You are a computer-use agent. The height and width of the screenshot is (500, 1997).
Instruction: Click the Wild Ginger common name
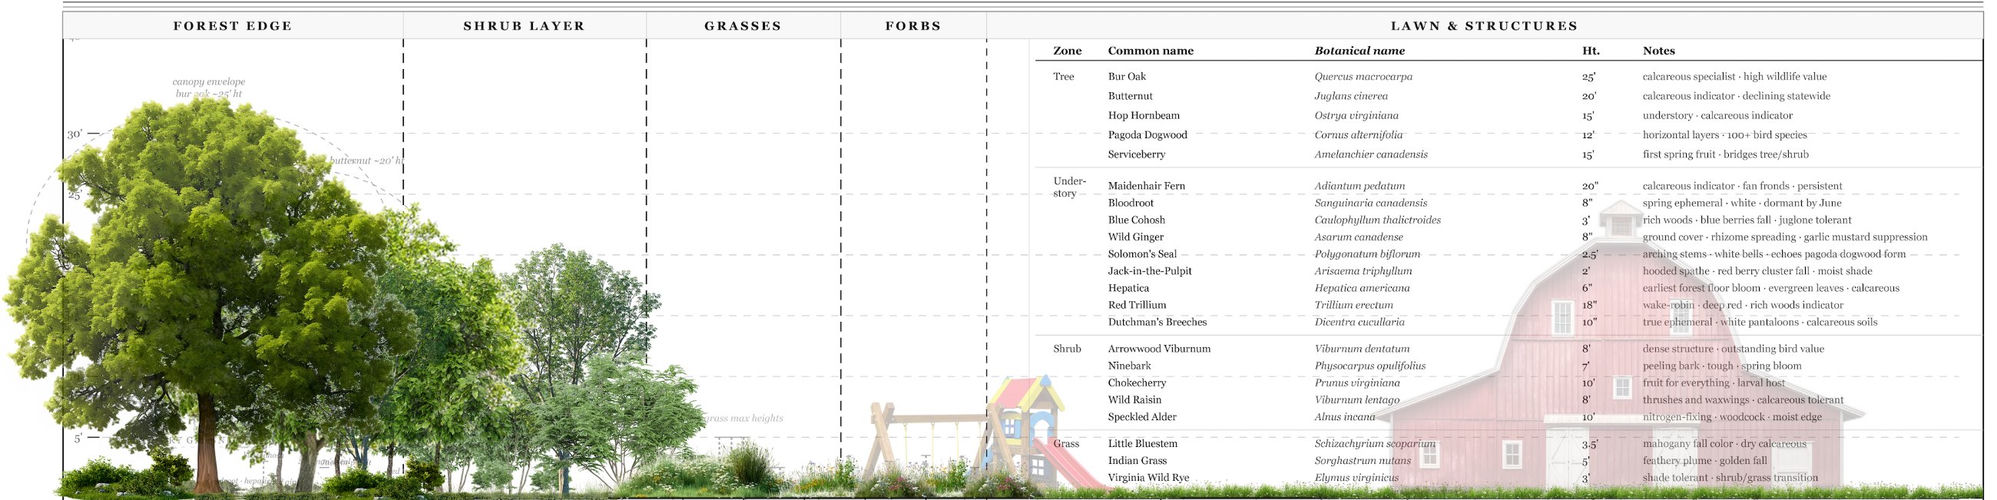tap(1135, 237)
